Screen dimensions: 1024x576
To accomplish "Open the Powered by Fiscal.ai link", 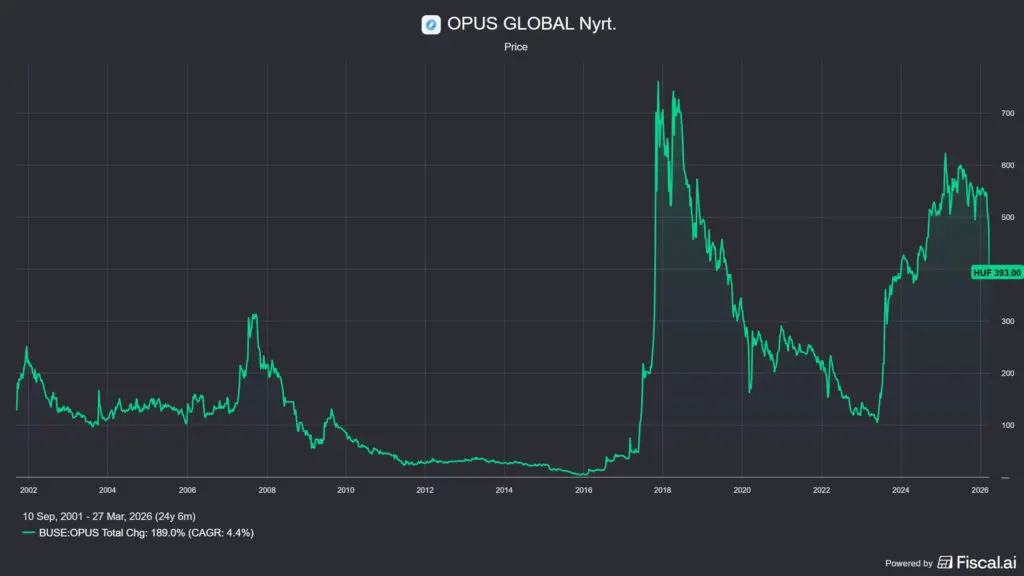I will 951,562.
